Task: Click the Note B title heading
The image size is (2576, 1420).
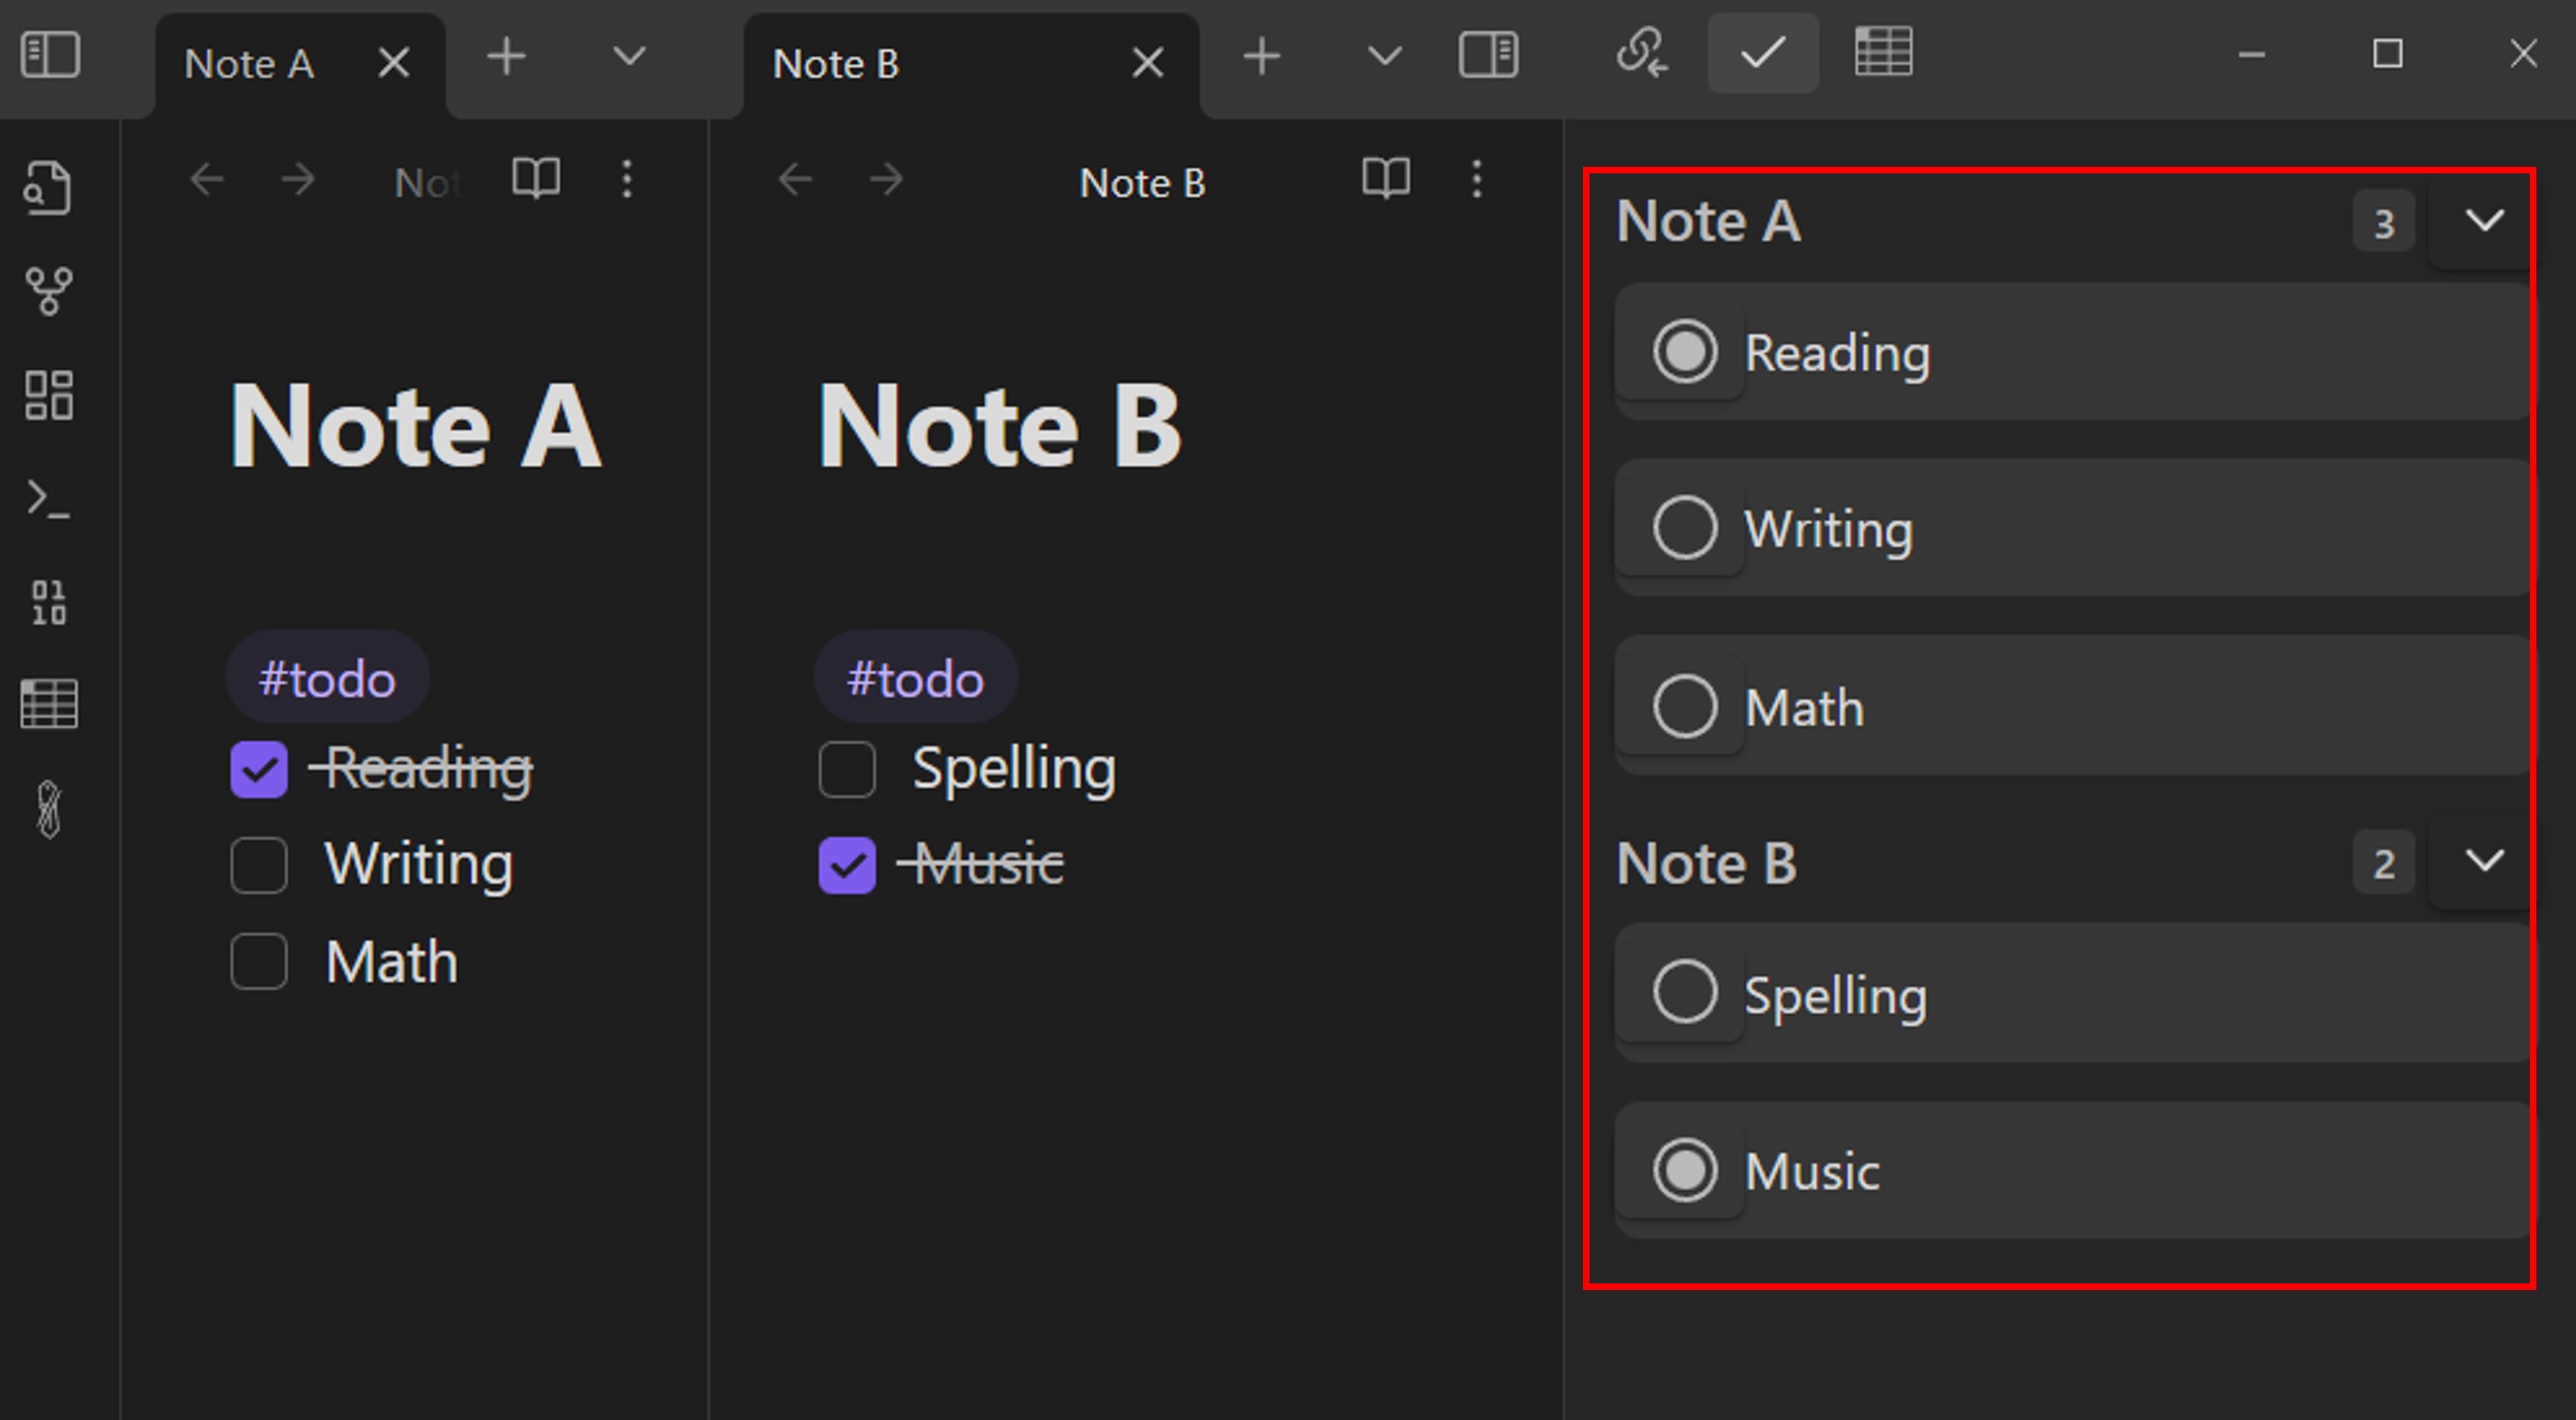Action: [999, 427]
